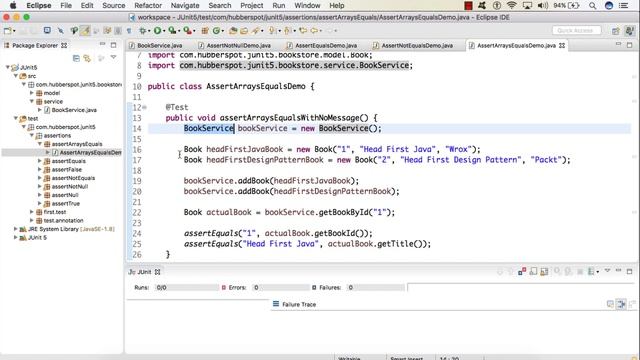Screen dimensions: 640x360
Task: Click Open Perspective icon near Quick Access
Action: [616, 31]
